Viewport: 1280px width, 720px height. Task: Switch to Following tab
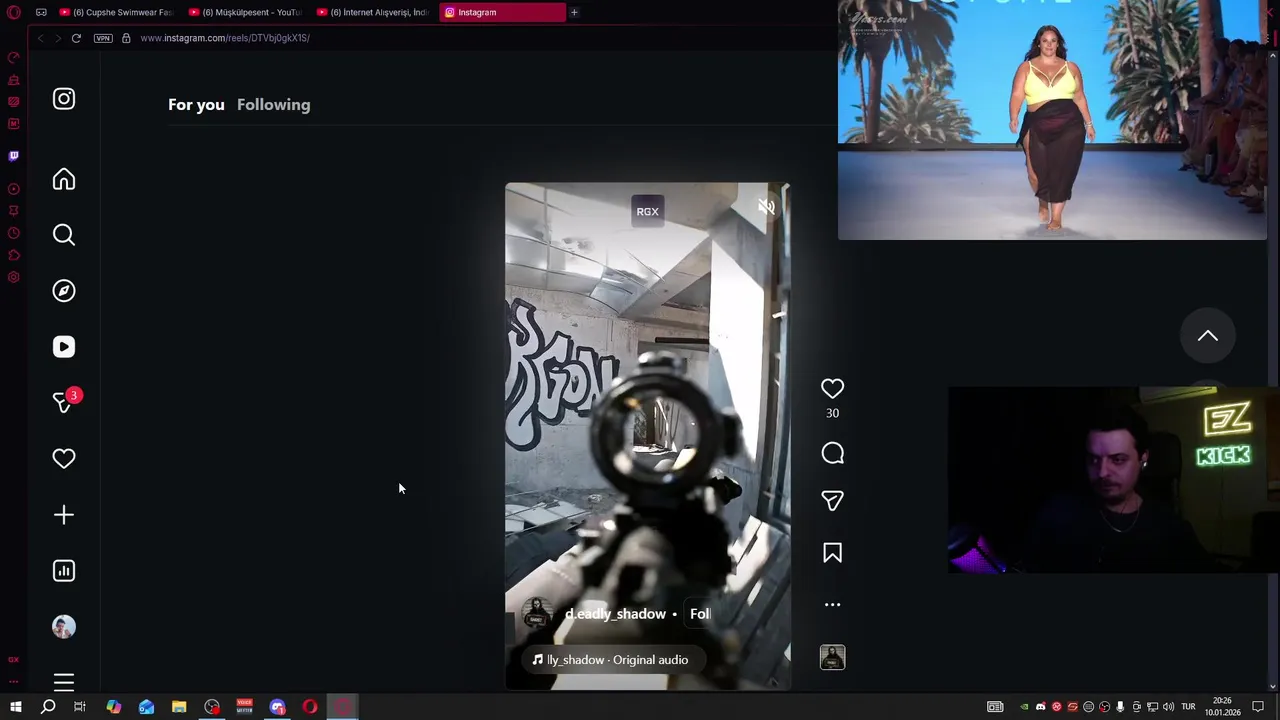pos(274,105)
